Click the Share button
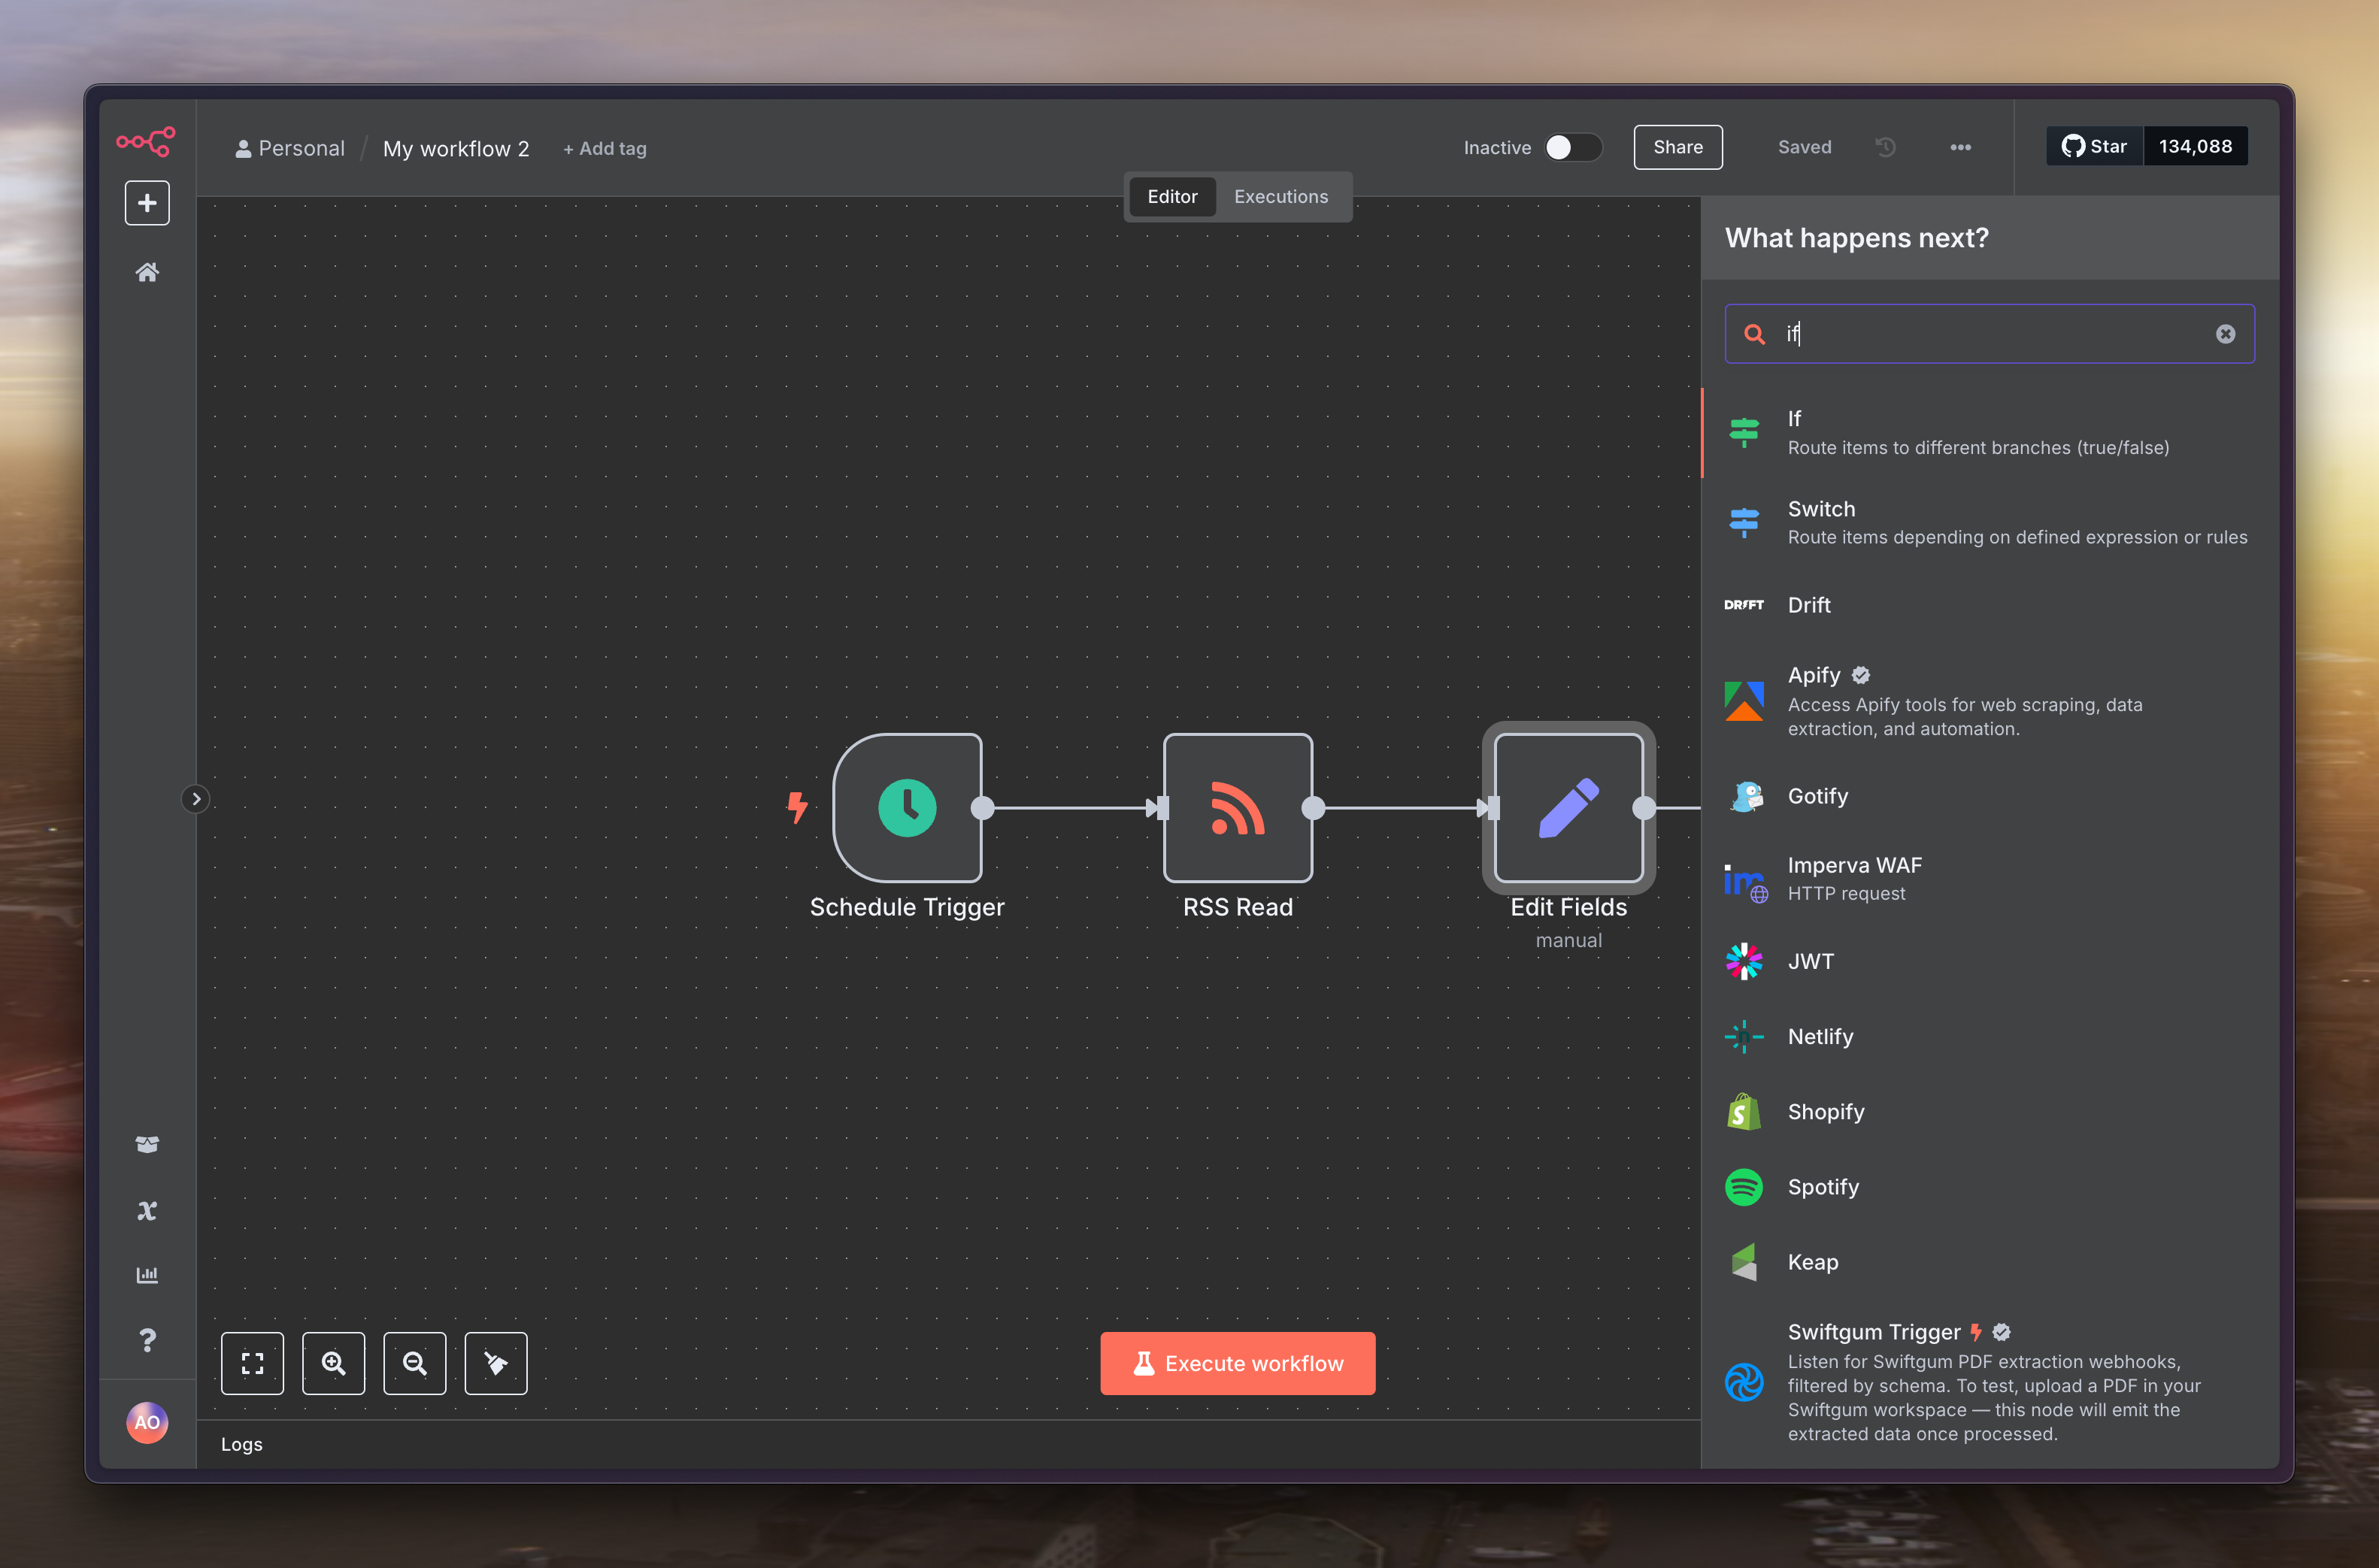 coord(1677,147)
